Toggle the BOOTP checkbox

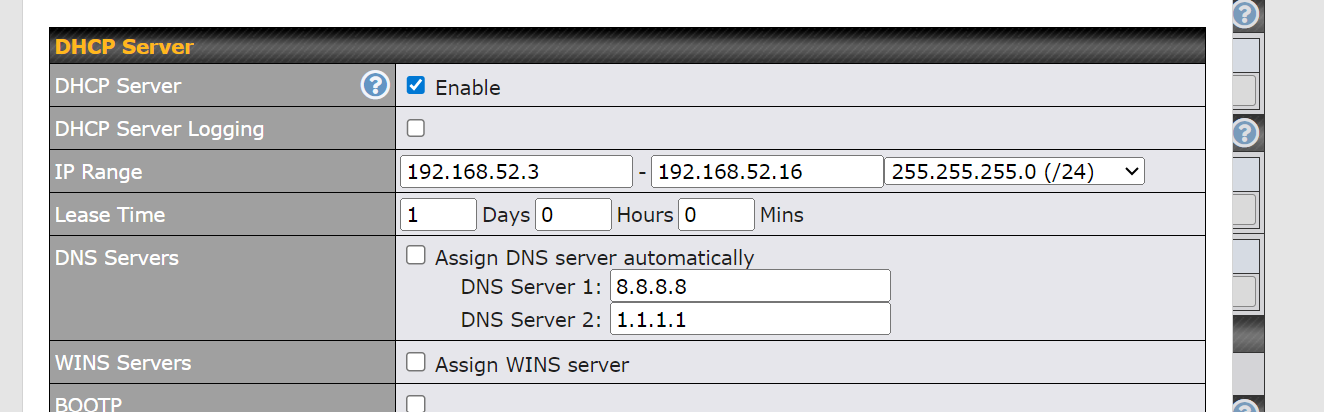416,403
